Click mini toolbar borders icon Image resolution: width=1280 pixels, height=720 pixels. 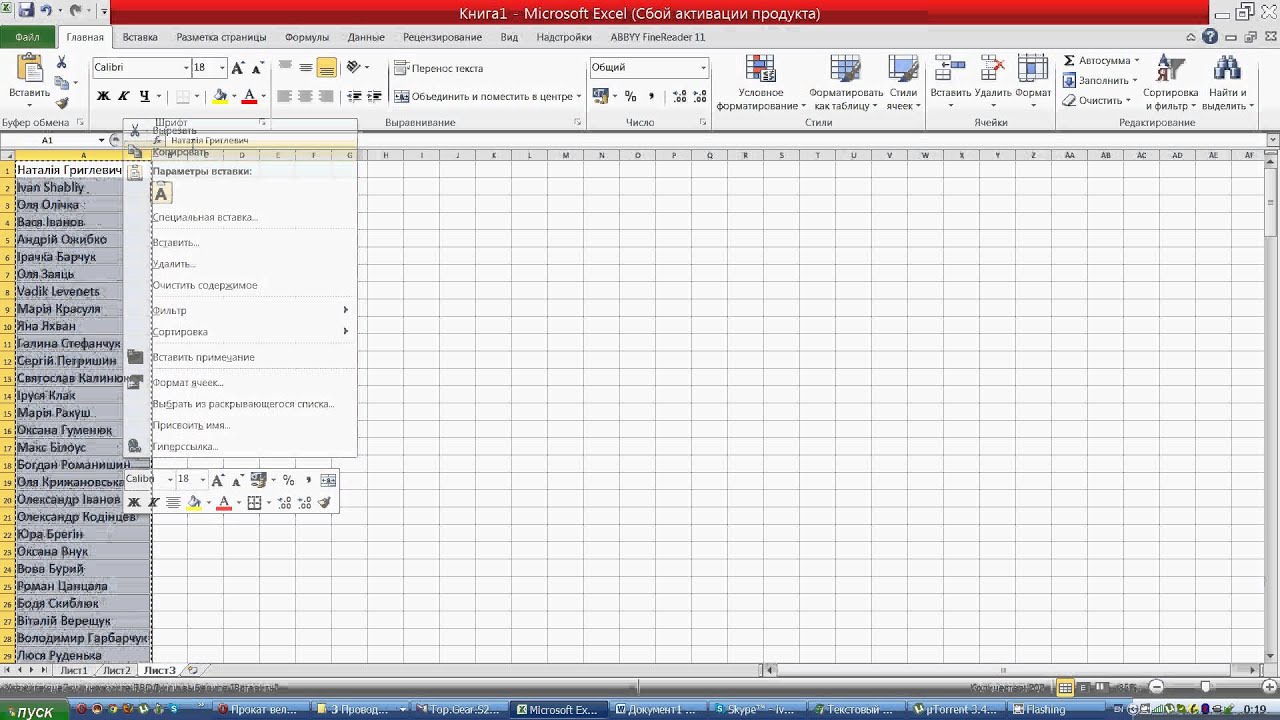pyautogui.click(x=254, y=502)
